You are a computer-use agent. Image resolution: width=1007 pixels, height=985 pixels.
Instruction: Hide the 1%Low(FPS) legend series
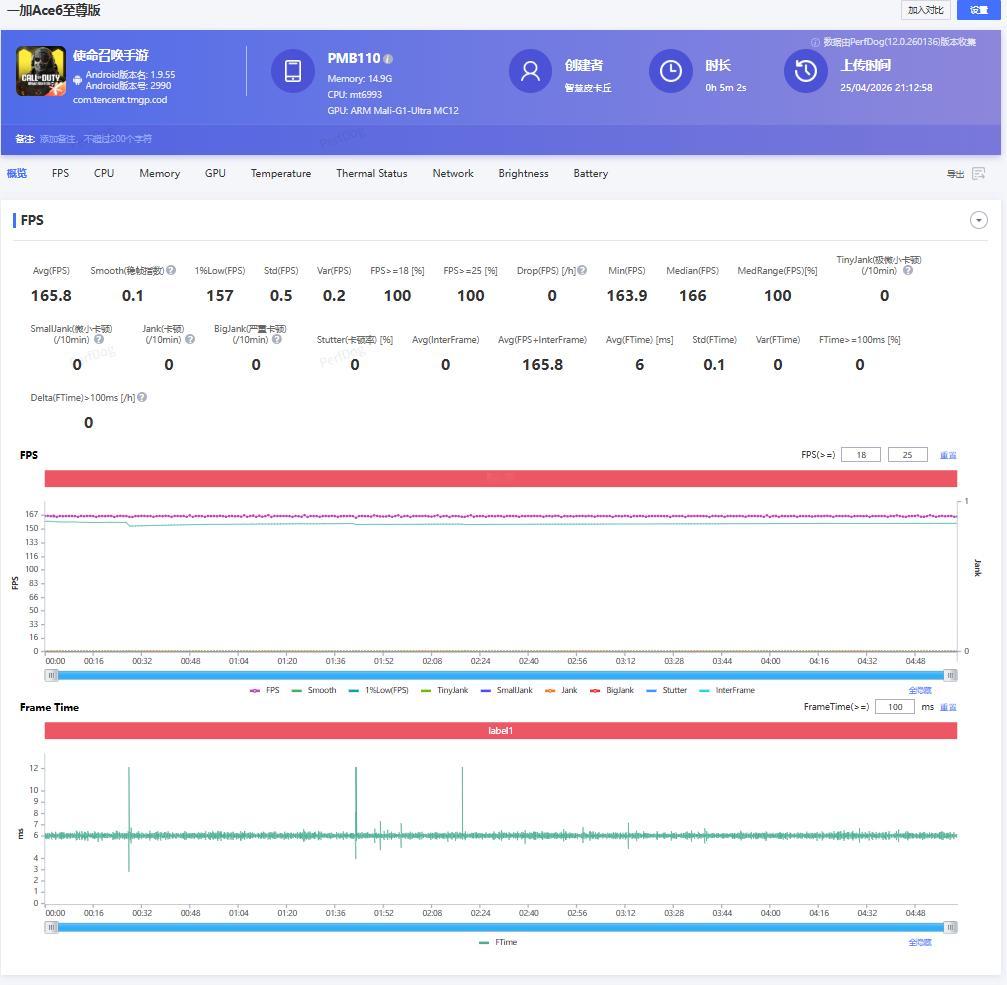point(378,690)
